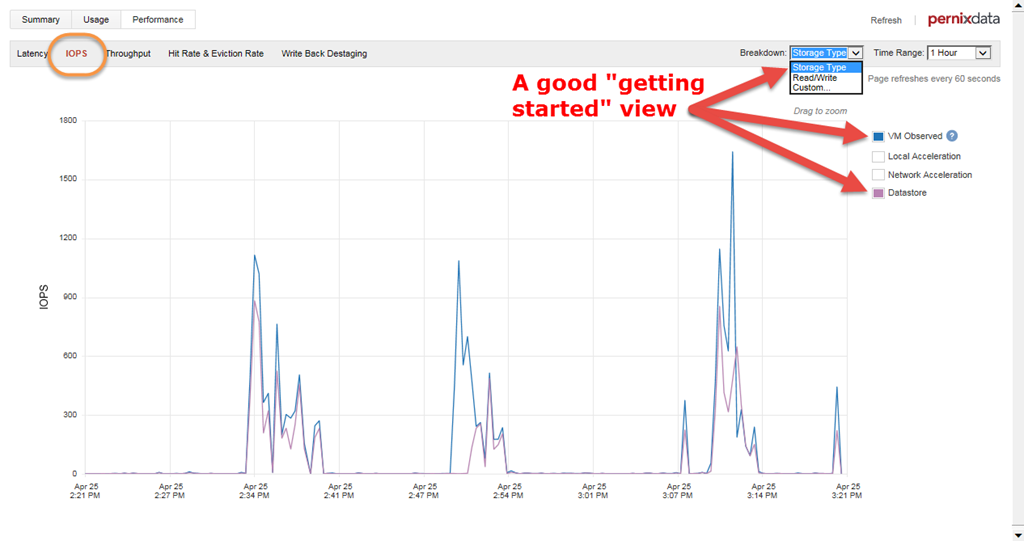View Hit Rate & Eviction Rate
The height and width of the screenshot is (541, 1024).
216,54
